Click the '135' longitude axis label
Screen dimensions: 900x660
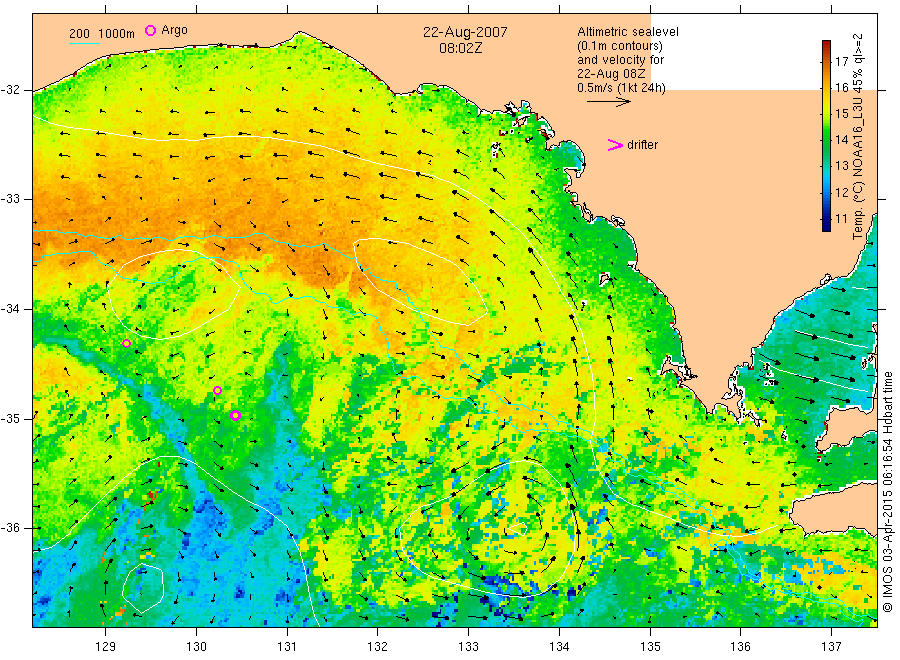click(x=650, y=647)
